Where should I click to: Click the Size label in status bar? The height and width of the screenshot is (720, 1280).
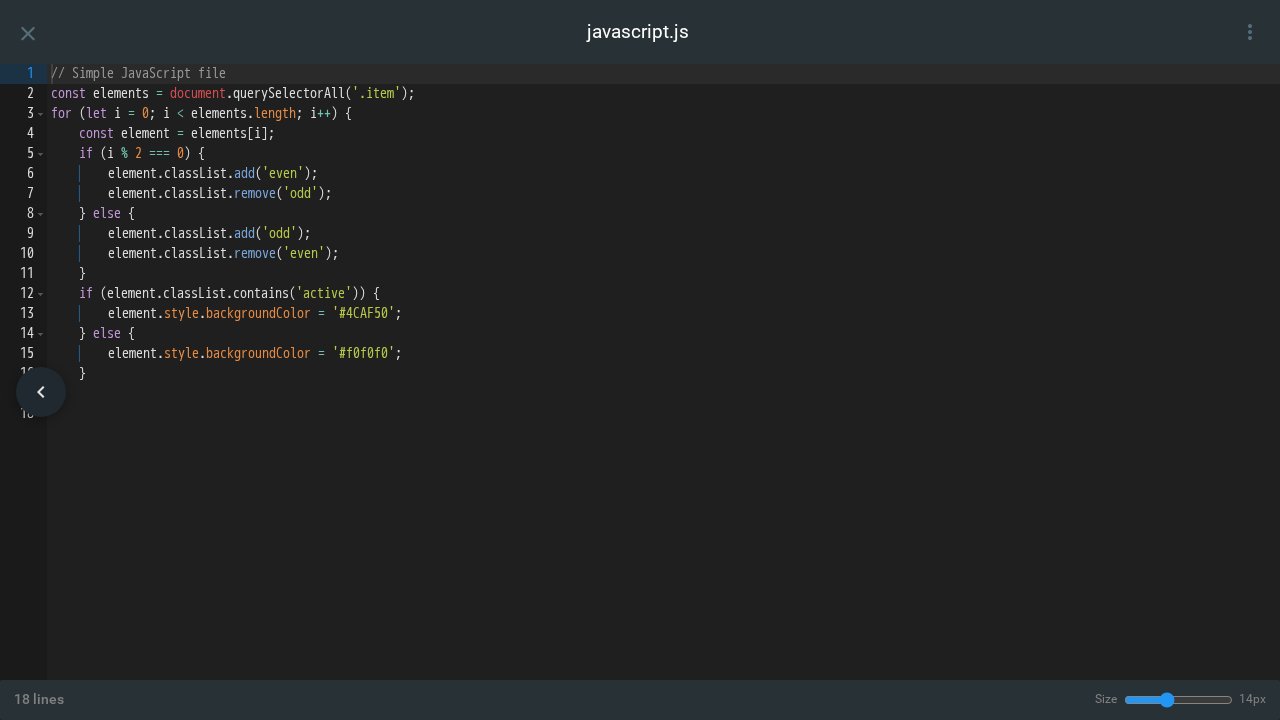coord(1106,700)
